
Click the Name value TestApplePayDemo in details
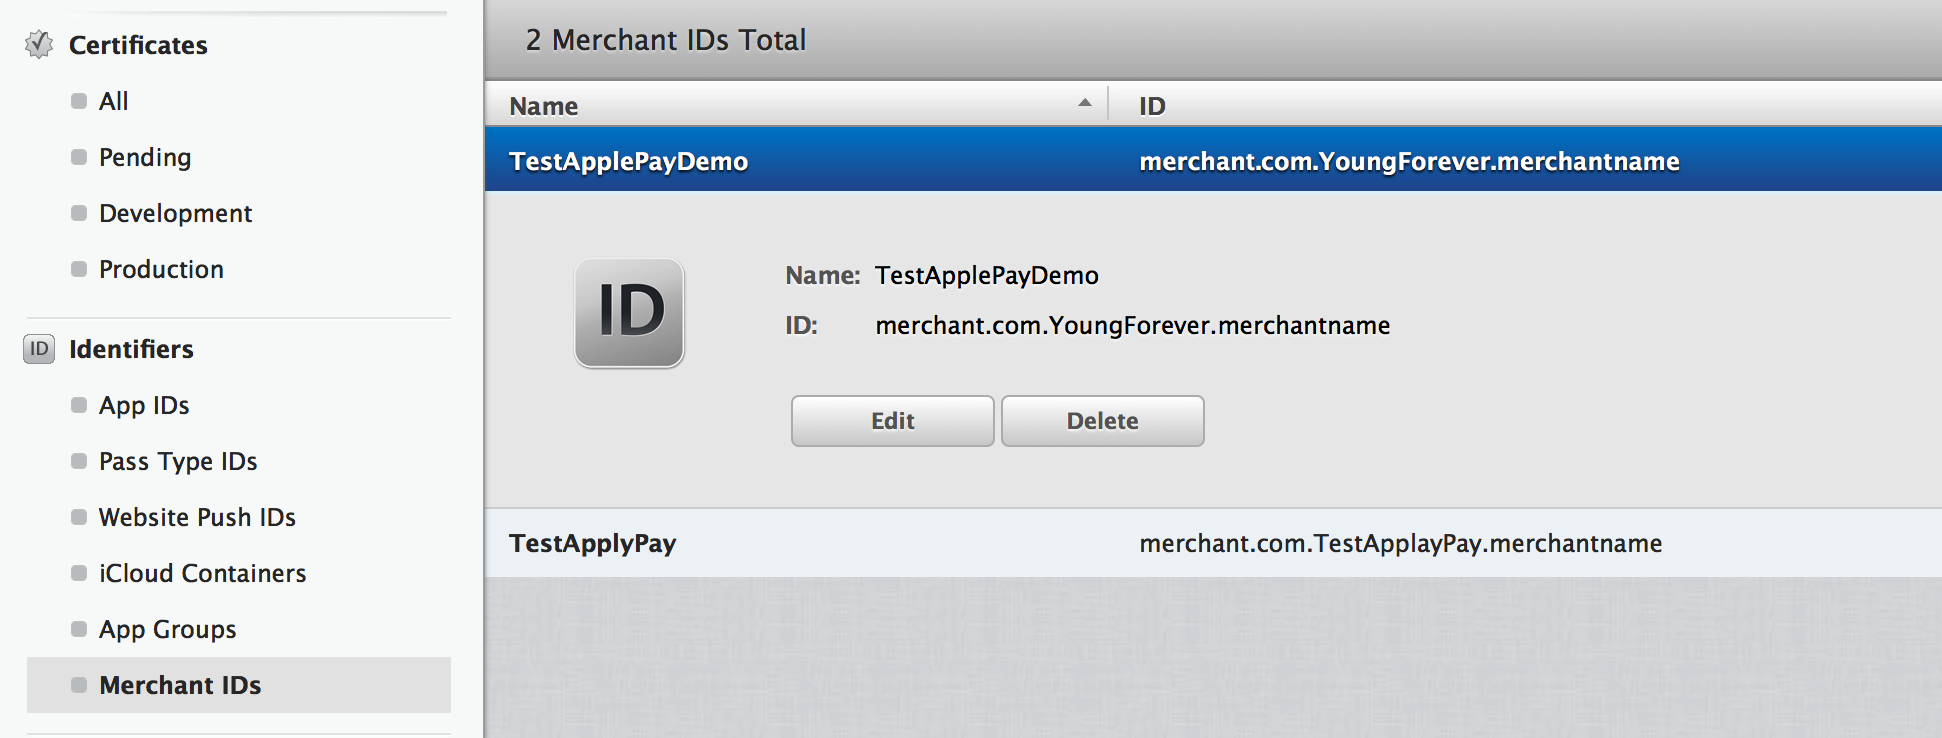click(x=987, y=275)
